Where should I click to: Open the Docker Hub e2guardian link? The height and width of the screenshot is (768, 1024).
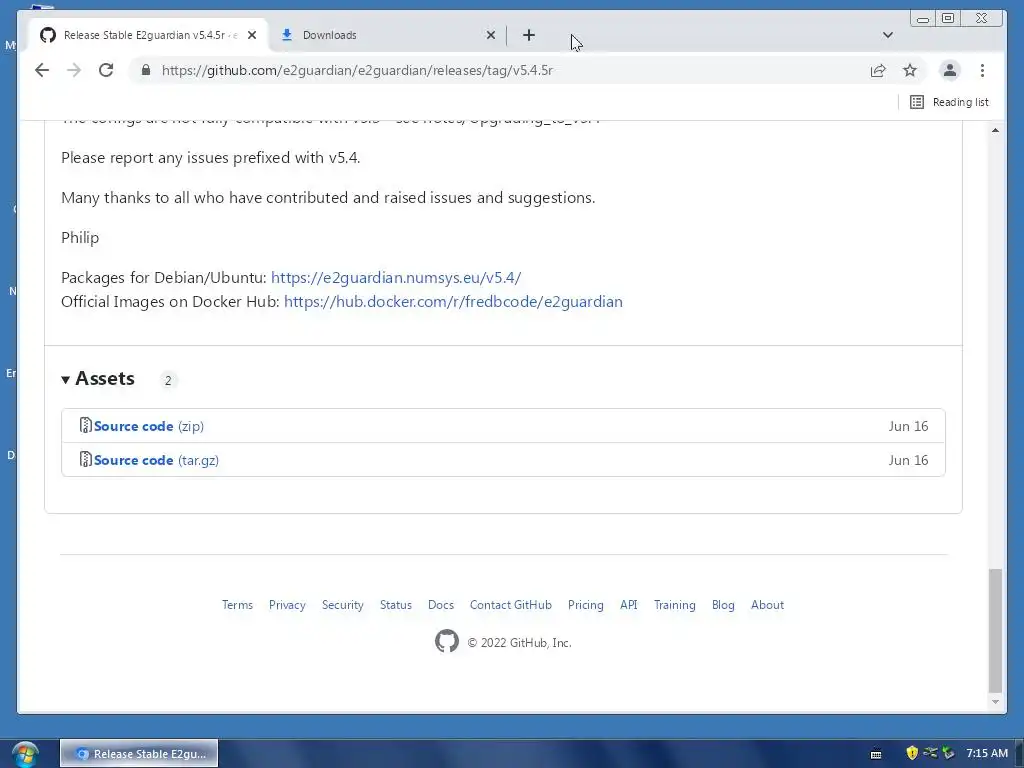453,302
